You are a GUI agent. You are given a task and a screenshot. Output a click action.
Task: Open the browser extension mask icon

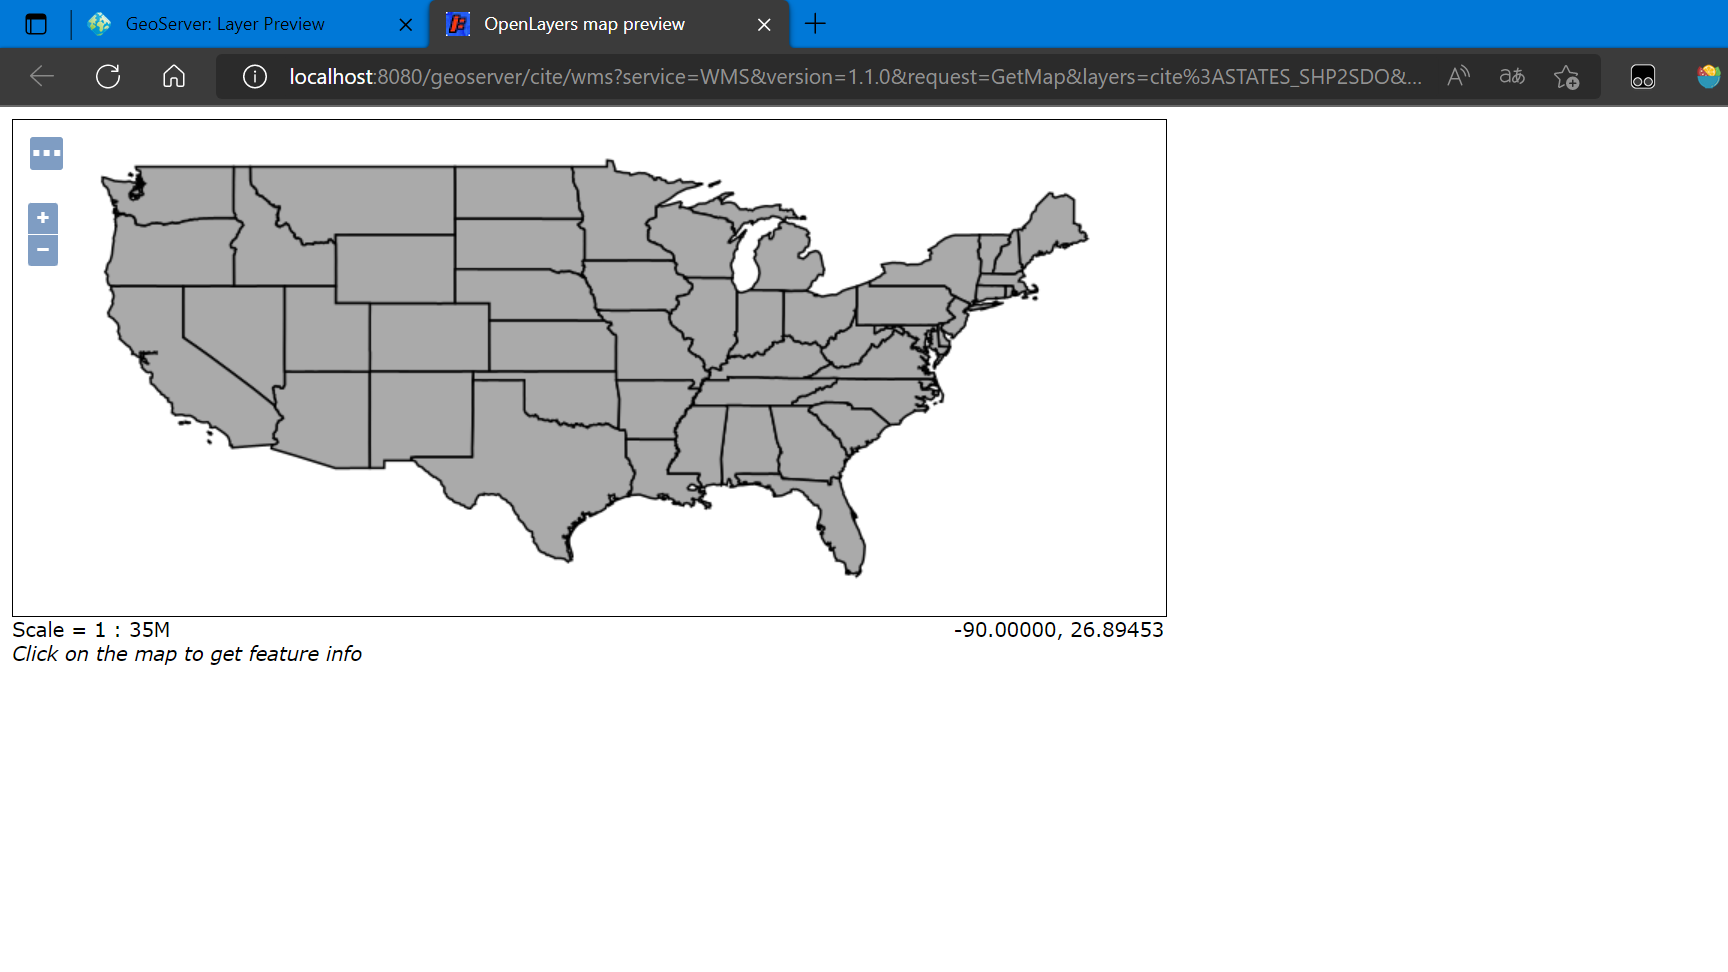tap(1643, 76)
